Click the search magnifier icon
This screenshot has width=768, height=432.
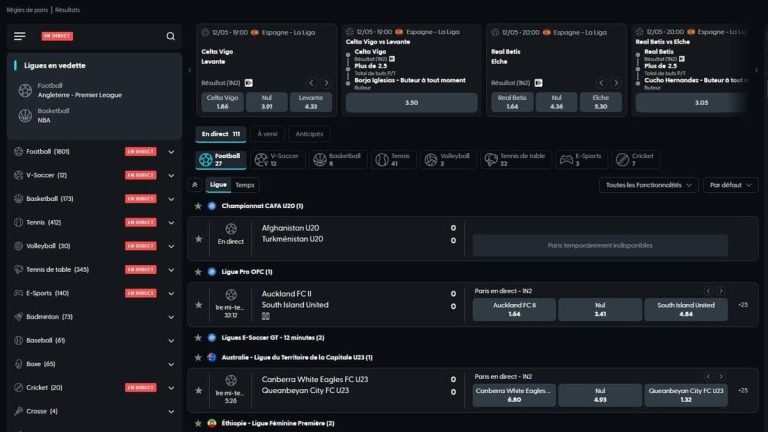click(170, 36)
